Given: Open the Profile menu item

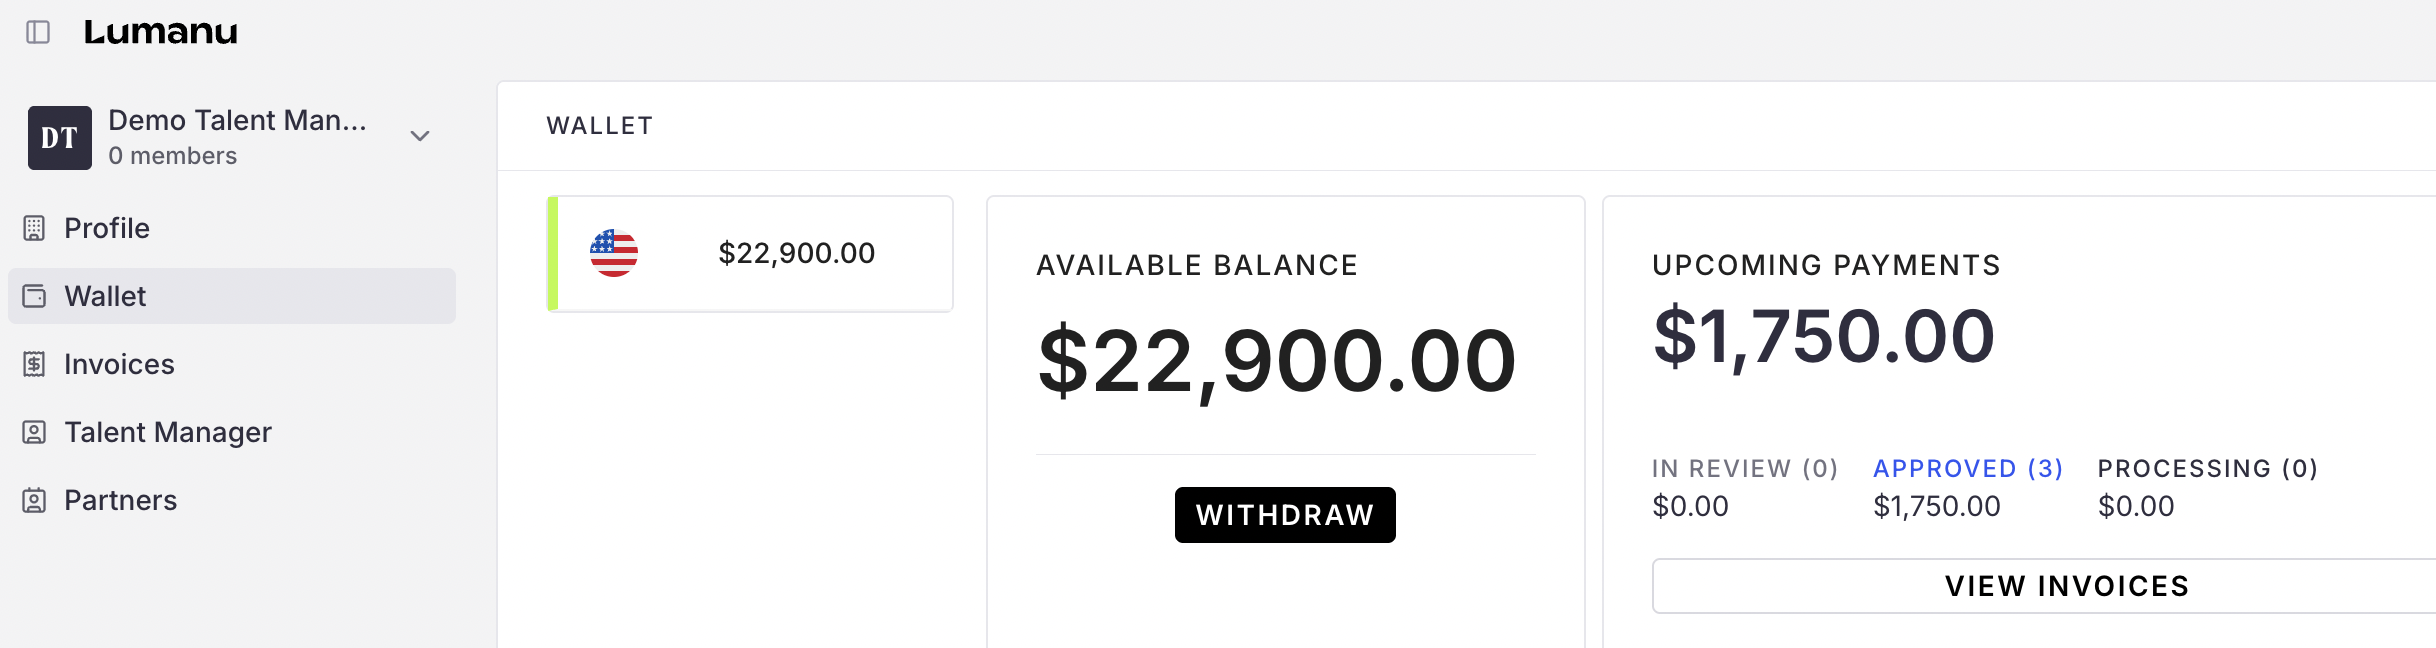Looking at the screenshot, I should coord(107,228).
